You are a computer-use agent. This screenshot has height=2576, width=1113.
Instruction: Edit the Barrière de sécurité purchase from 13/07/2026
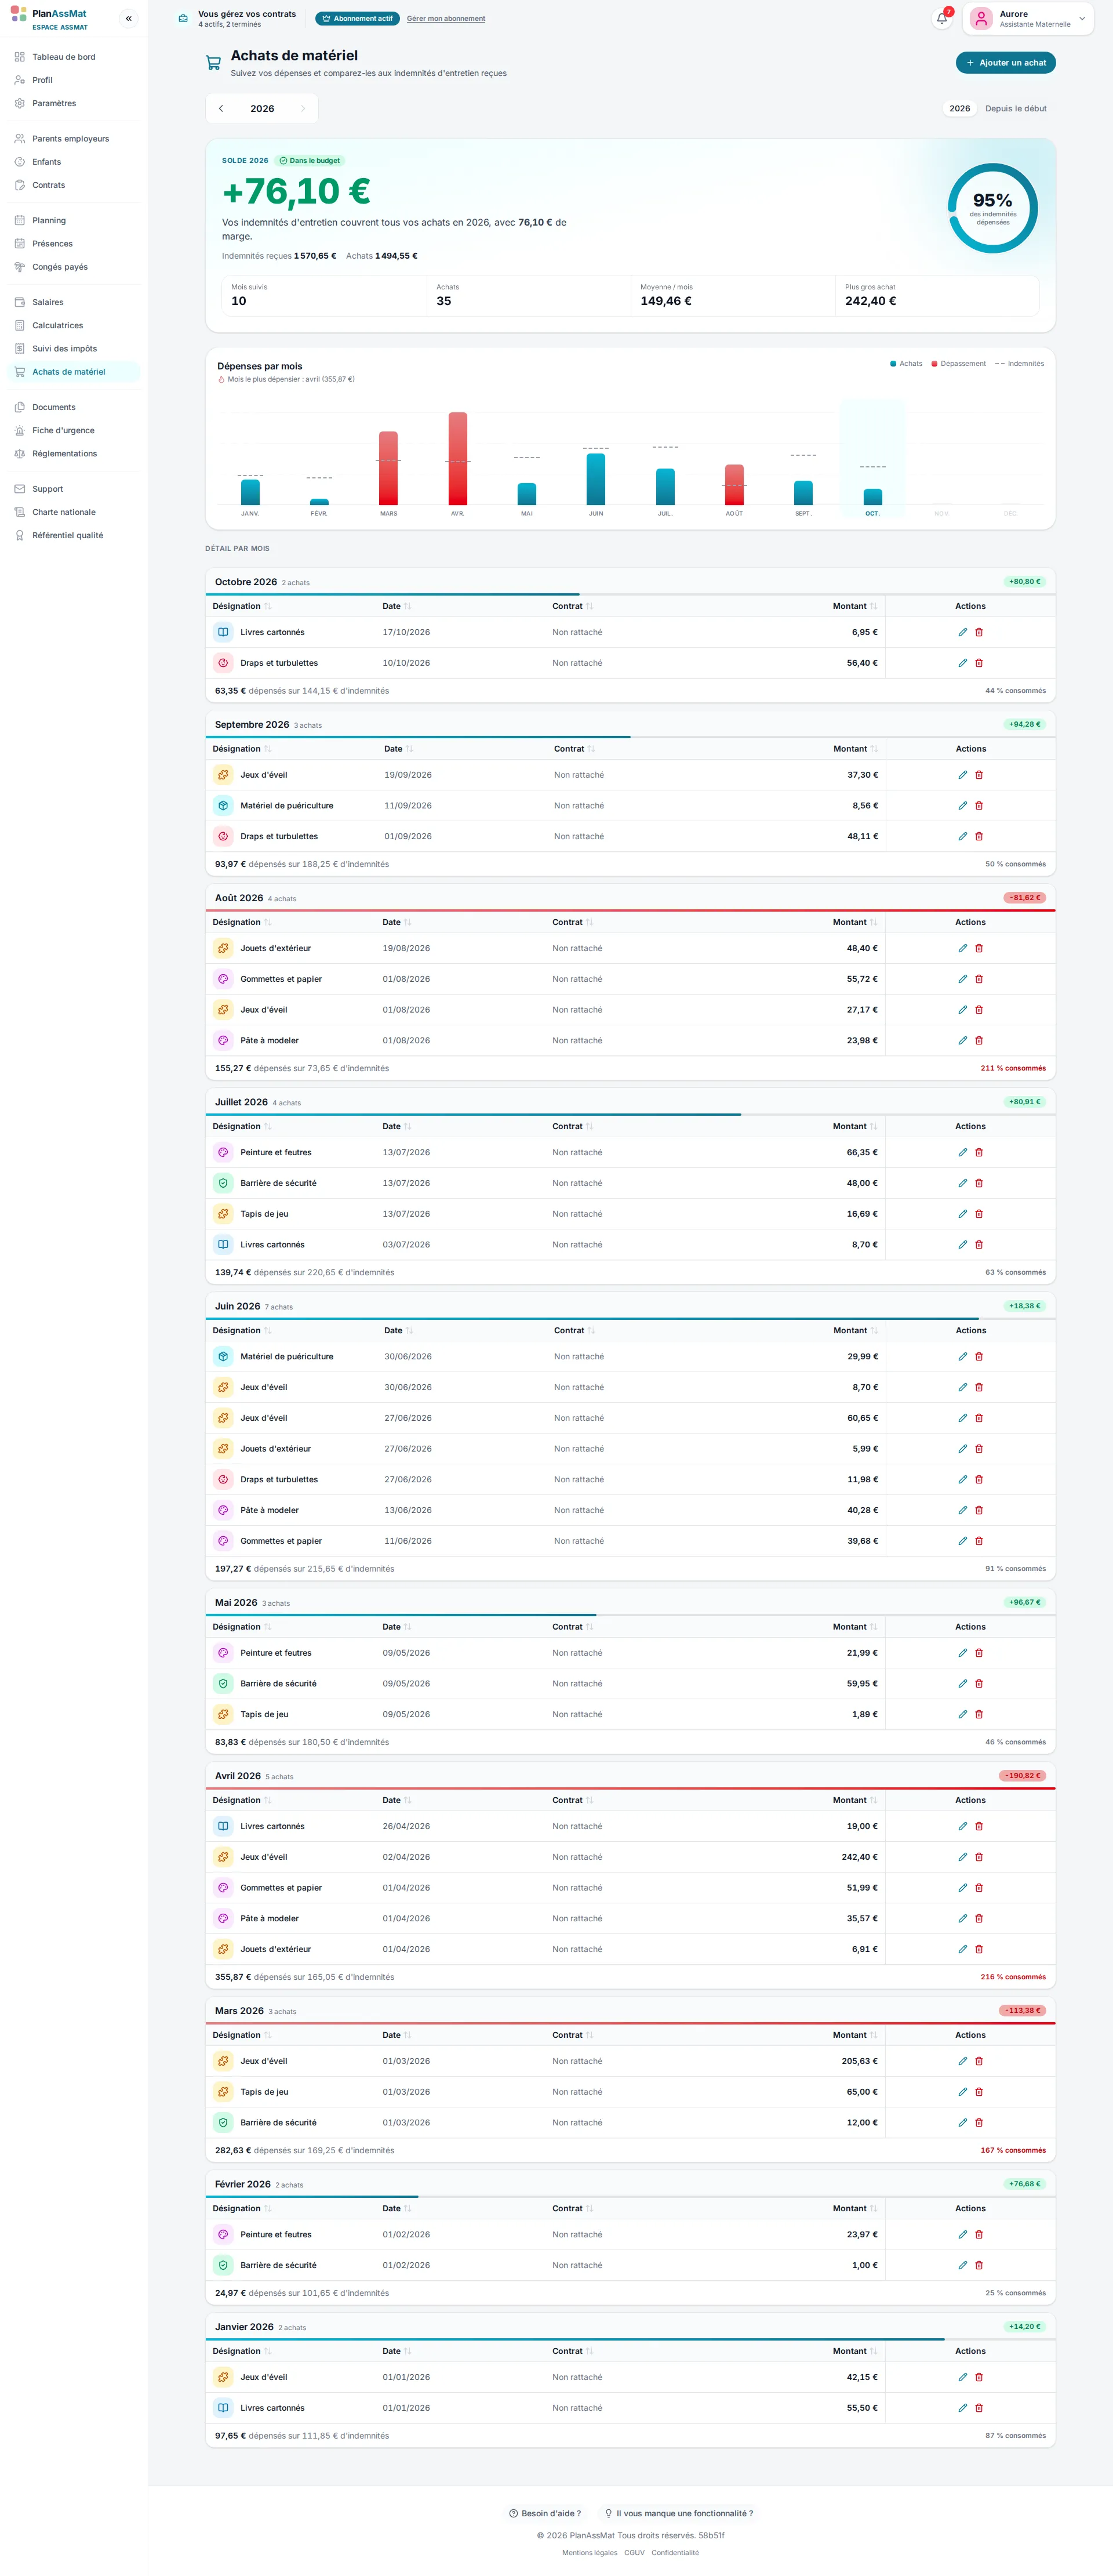pyautogui.click(x=962, y=1183)
